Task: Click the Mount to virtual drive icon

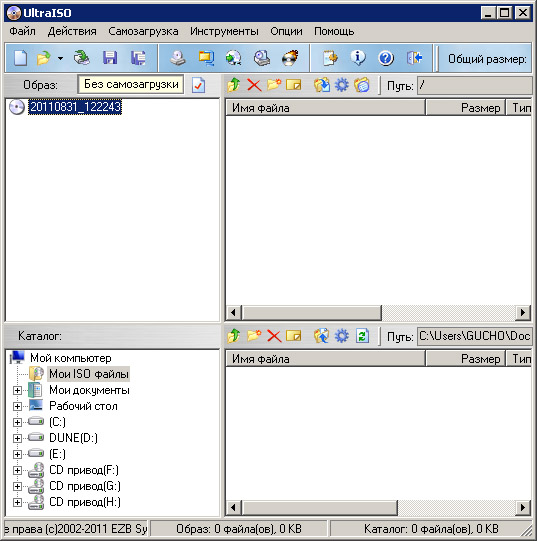Action: (262, 58)
